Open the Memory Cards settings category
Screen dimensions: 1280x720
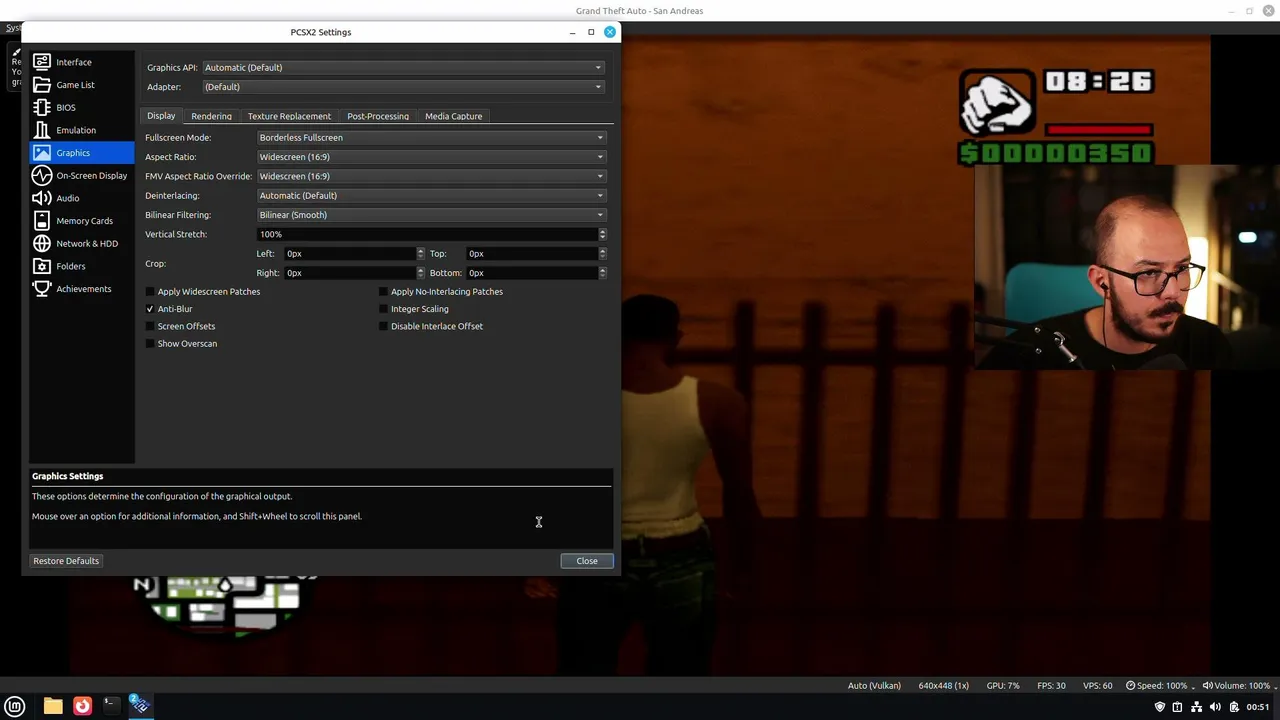point(82,221)
